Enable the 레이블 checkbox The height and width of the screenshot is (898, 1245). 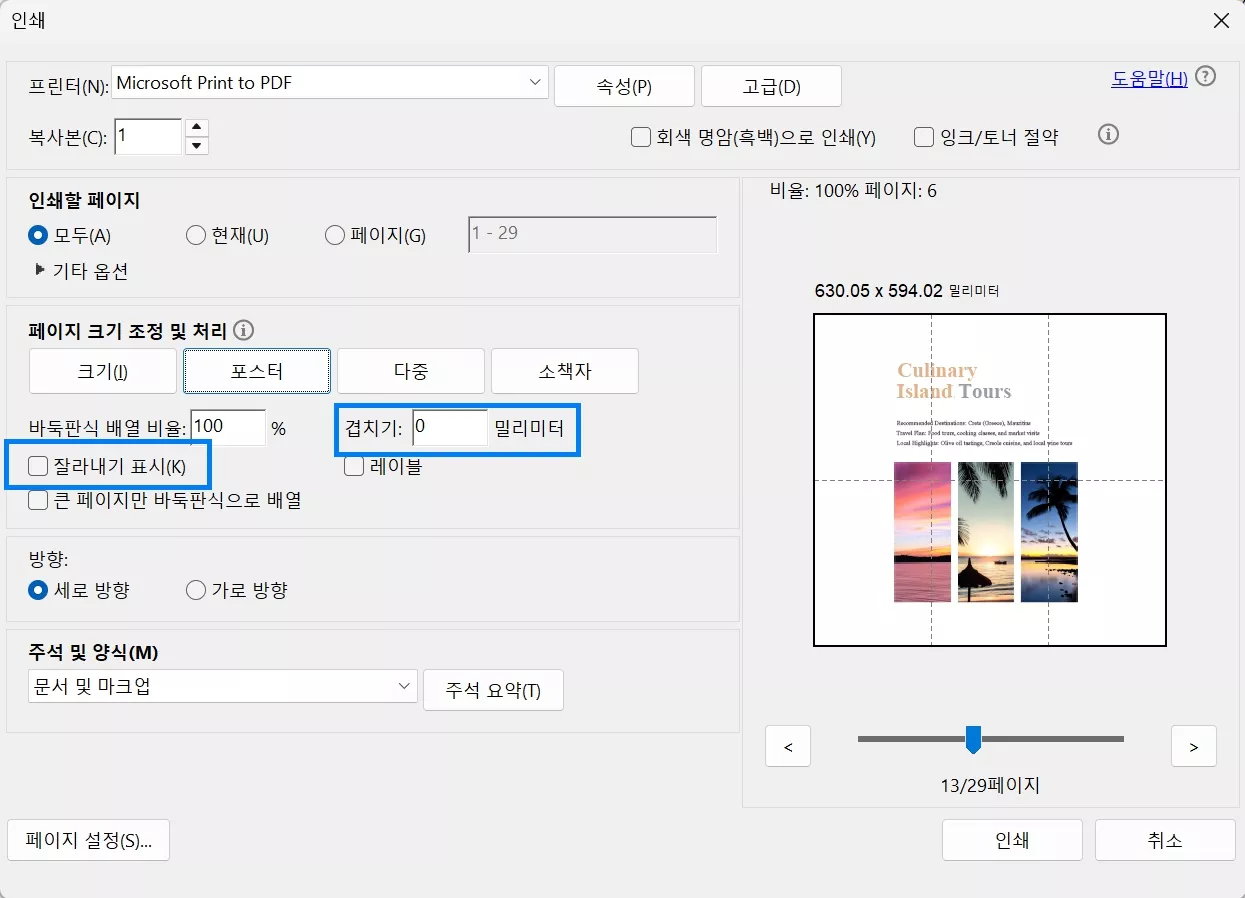[354, 466]
